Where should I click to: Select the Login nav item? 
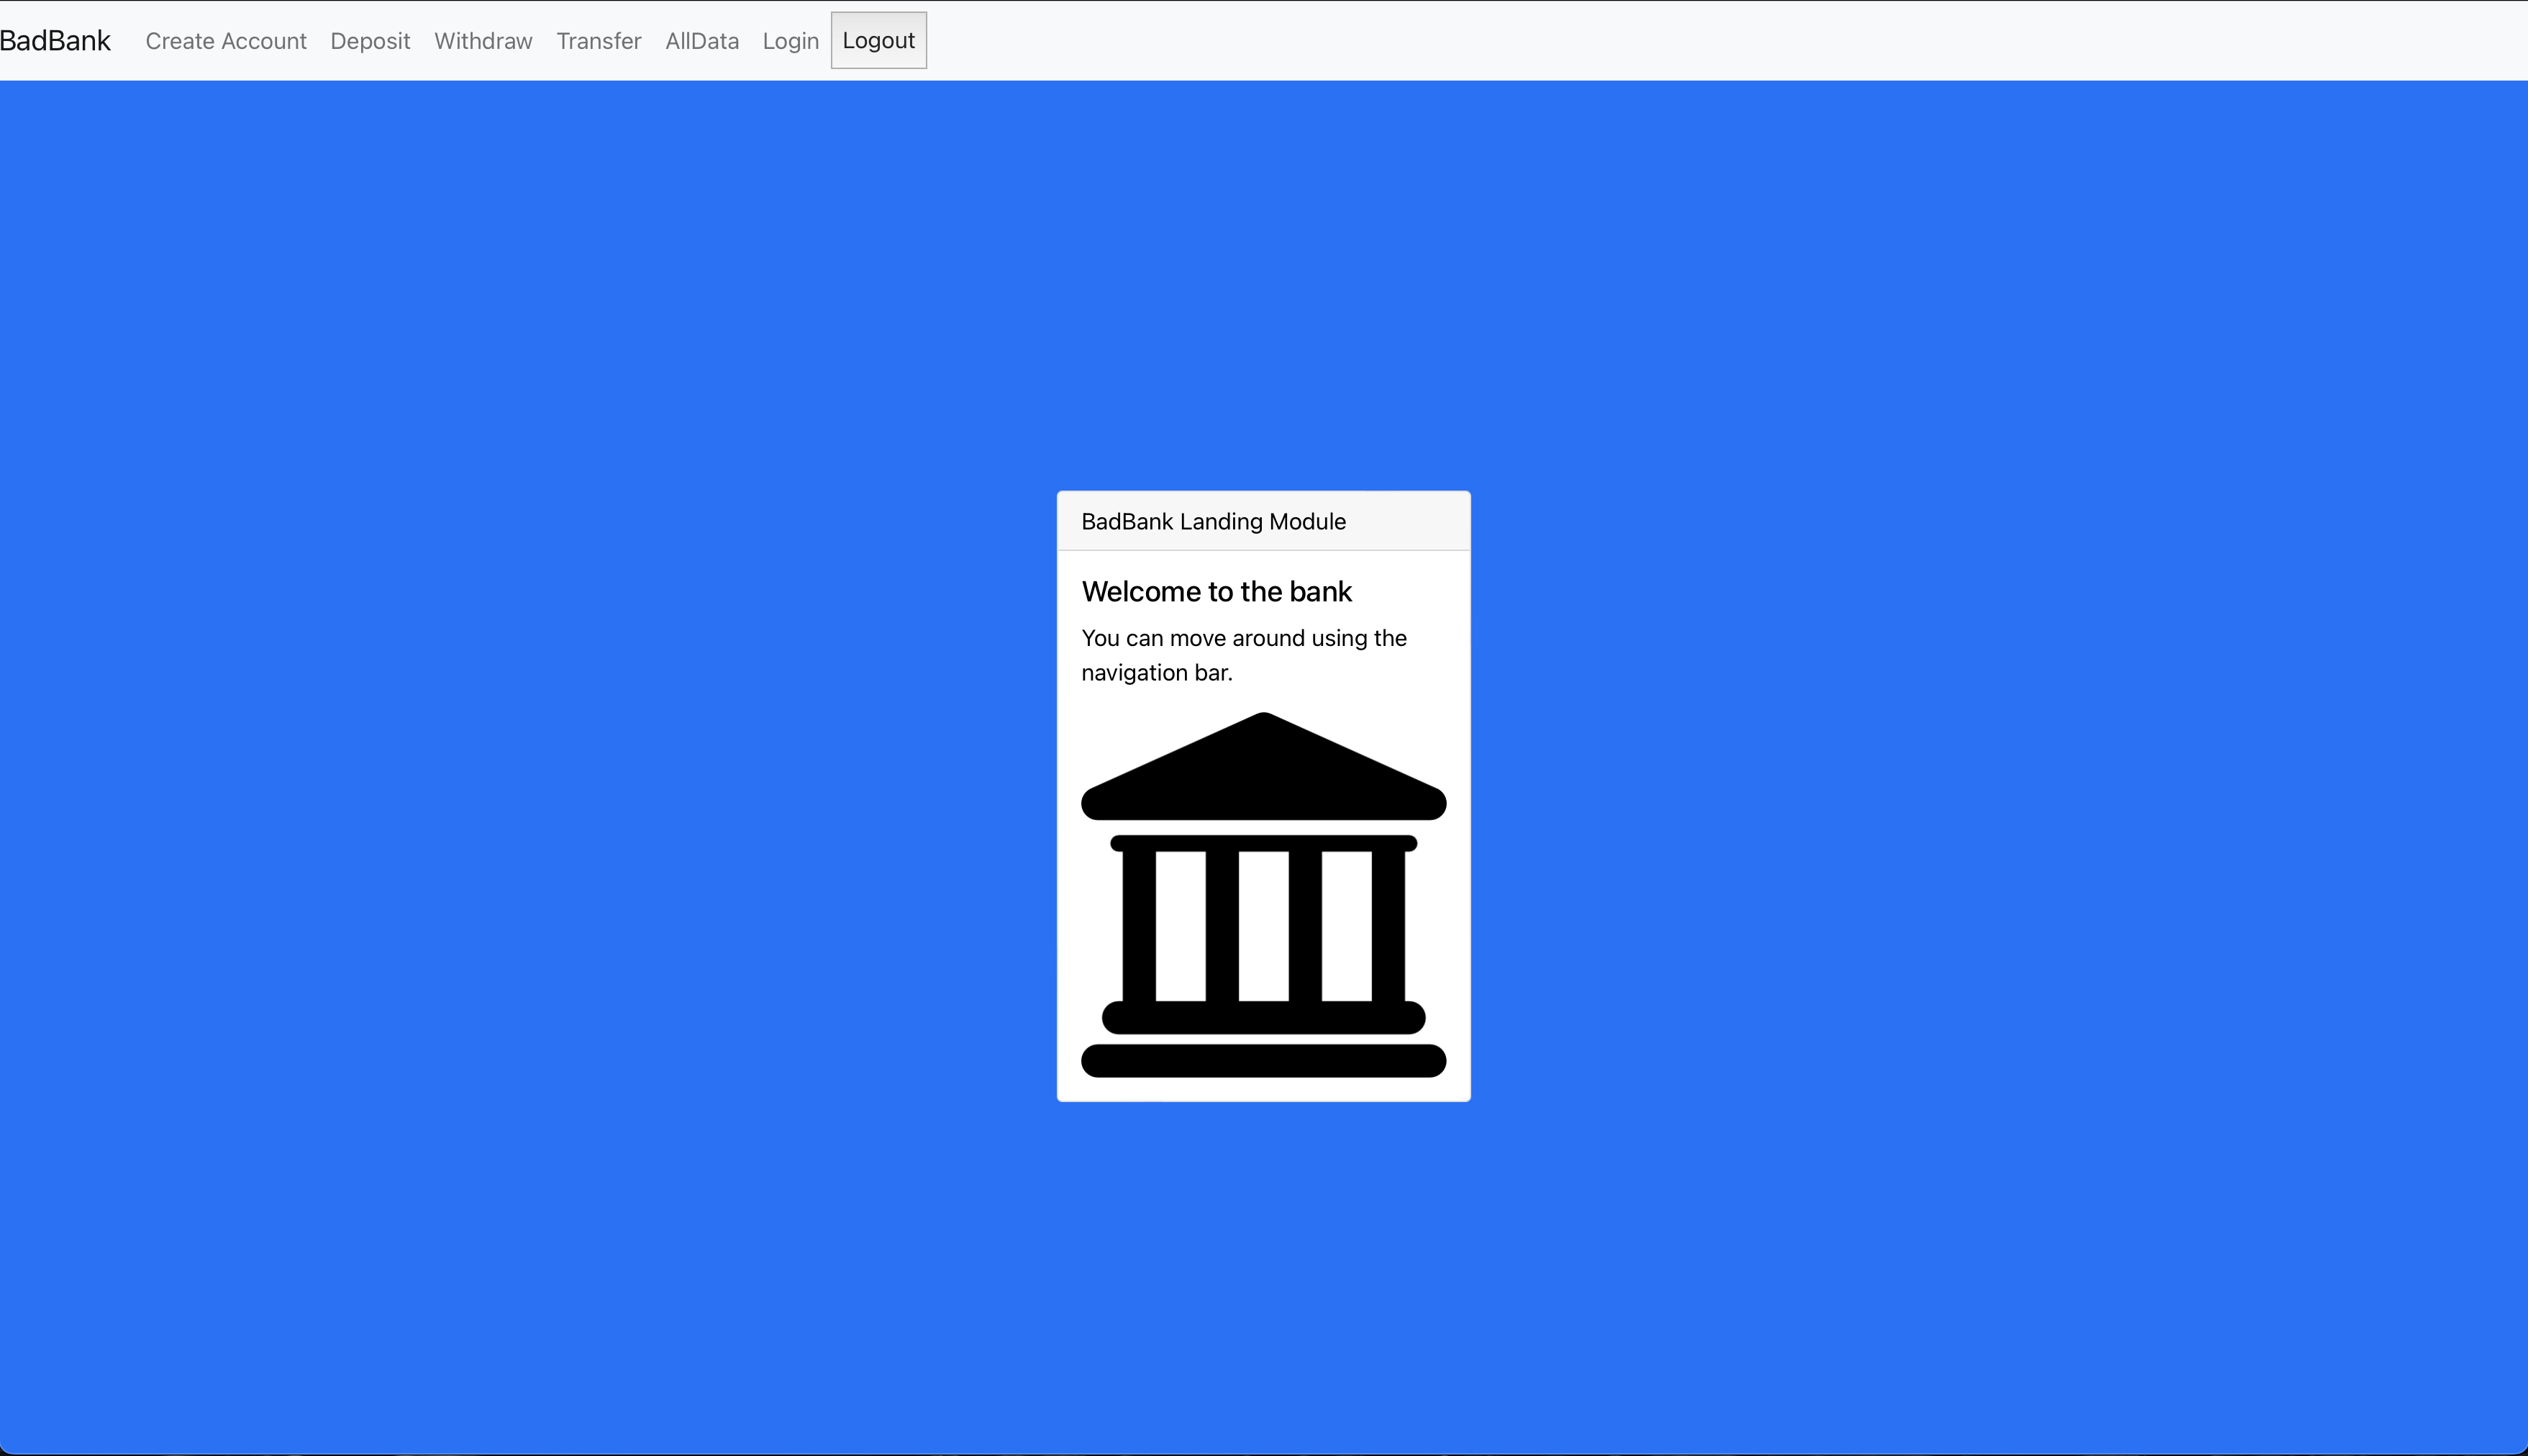pyautogui.click(x=789, y=41)
